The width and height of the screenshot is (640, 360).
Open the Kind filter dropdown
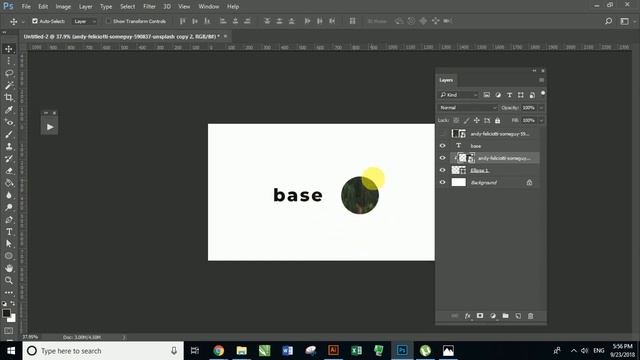459,95
